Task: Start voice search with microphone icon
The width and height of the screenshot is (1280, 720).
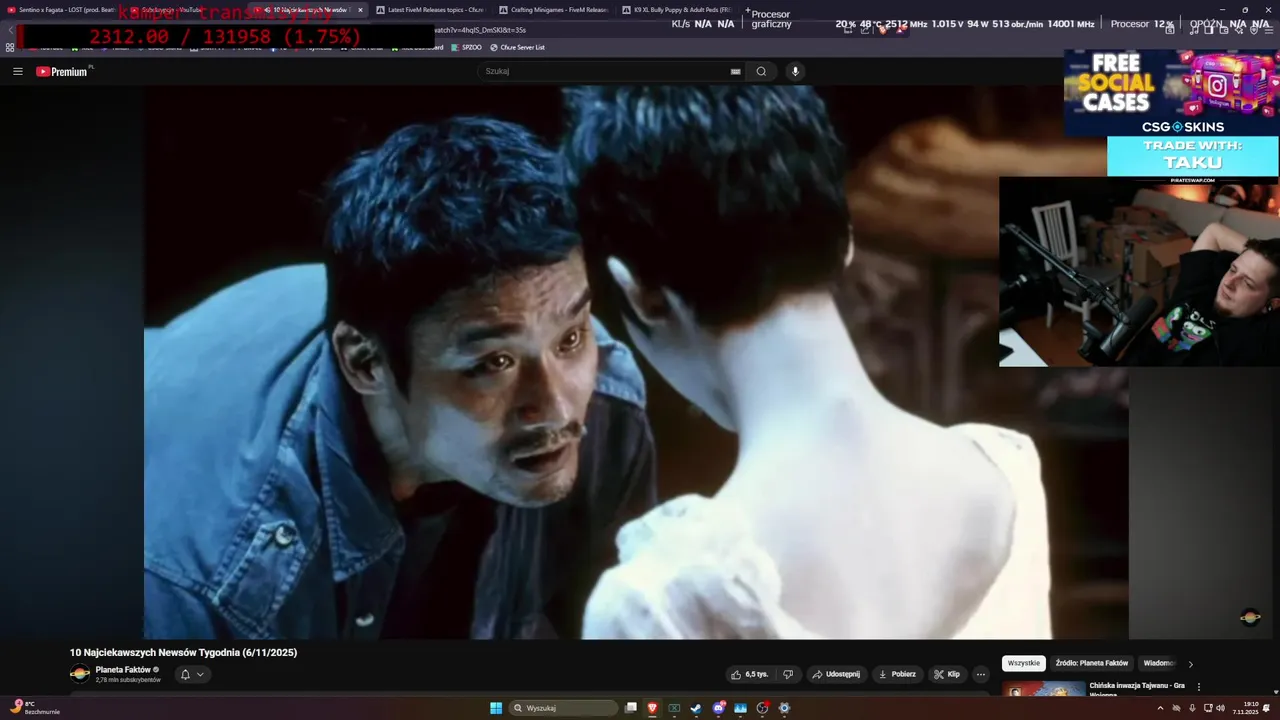Action: (x=795, y=71)
